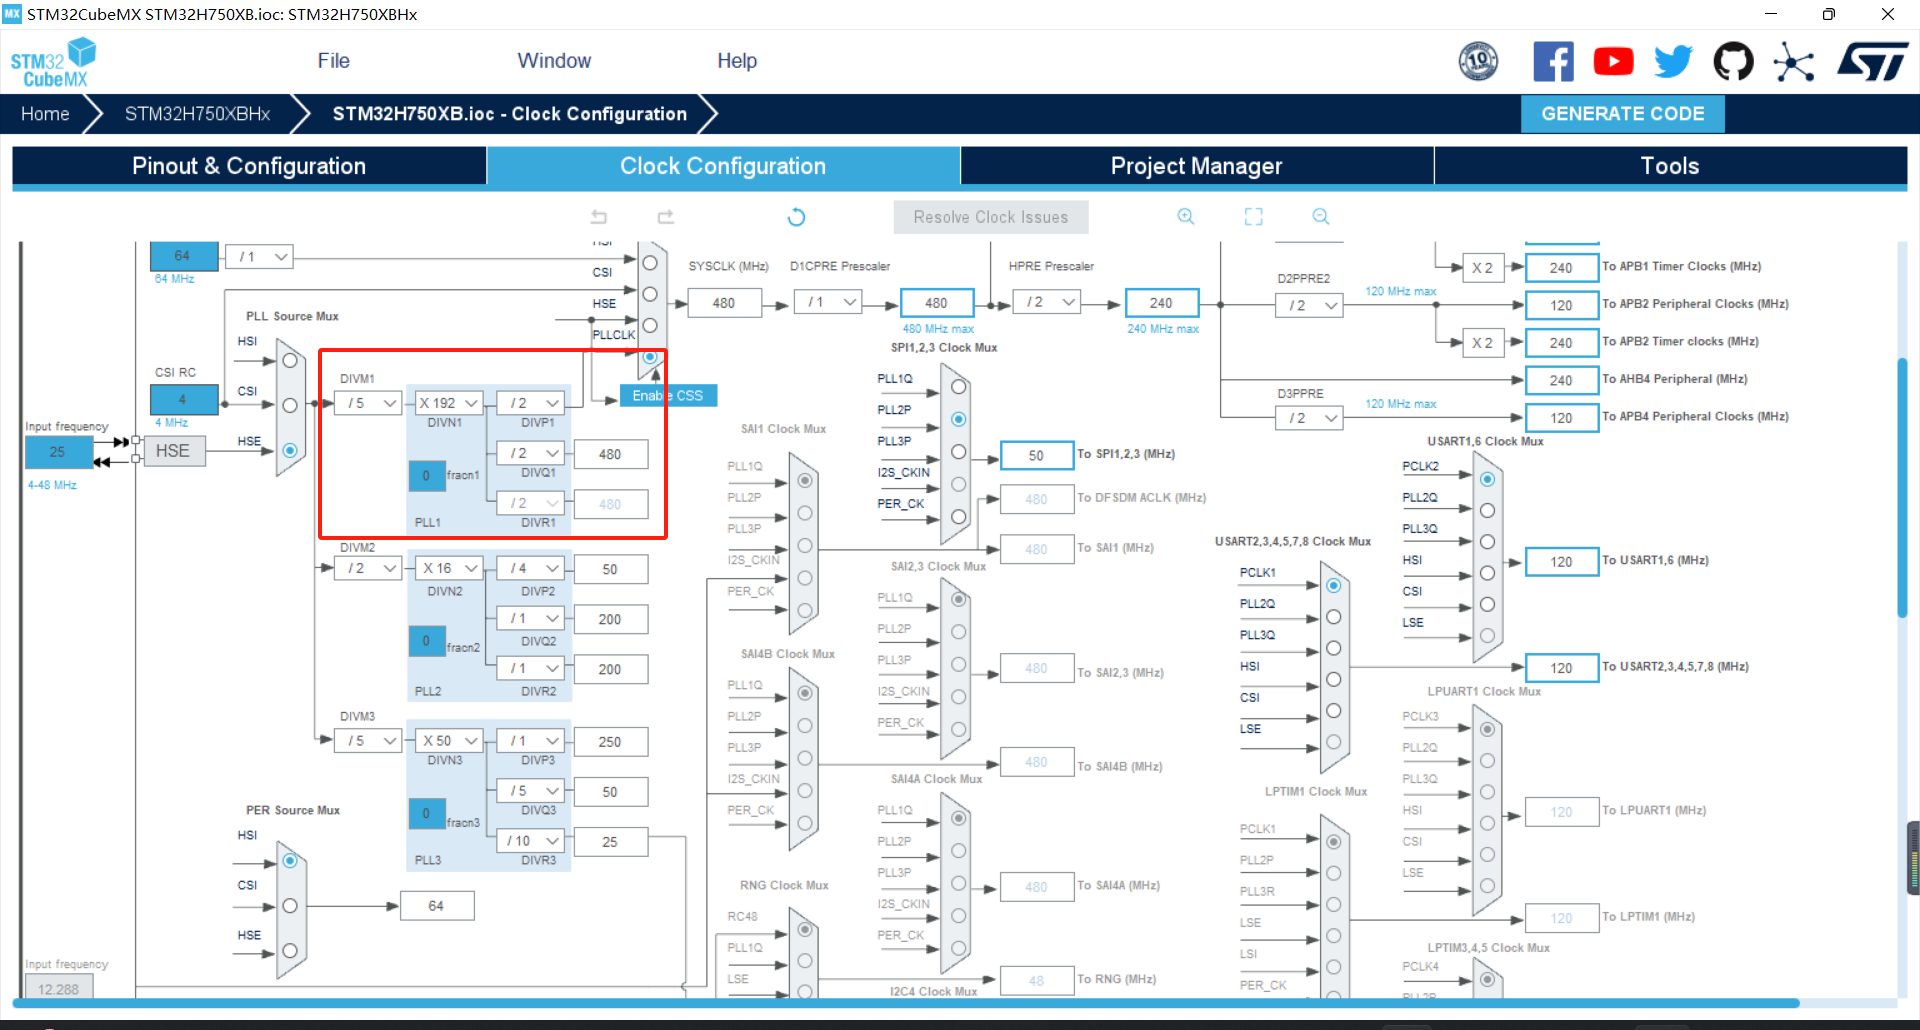Choose PLL3P in SPI1,2,3 Clock Mux
The width and height of the screenshot is (1920, 1030).
point(958,452)
